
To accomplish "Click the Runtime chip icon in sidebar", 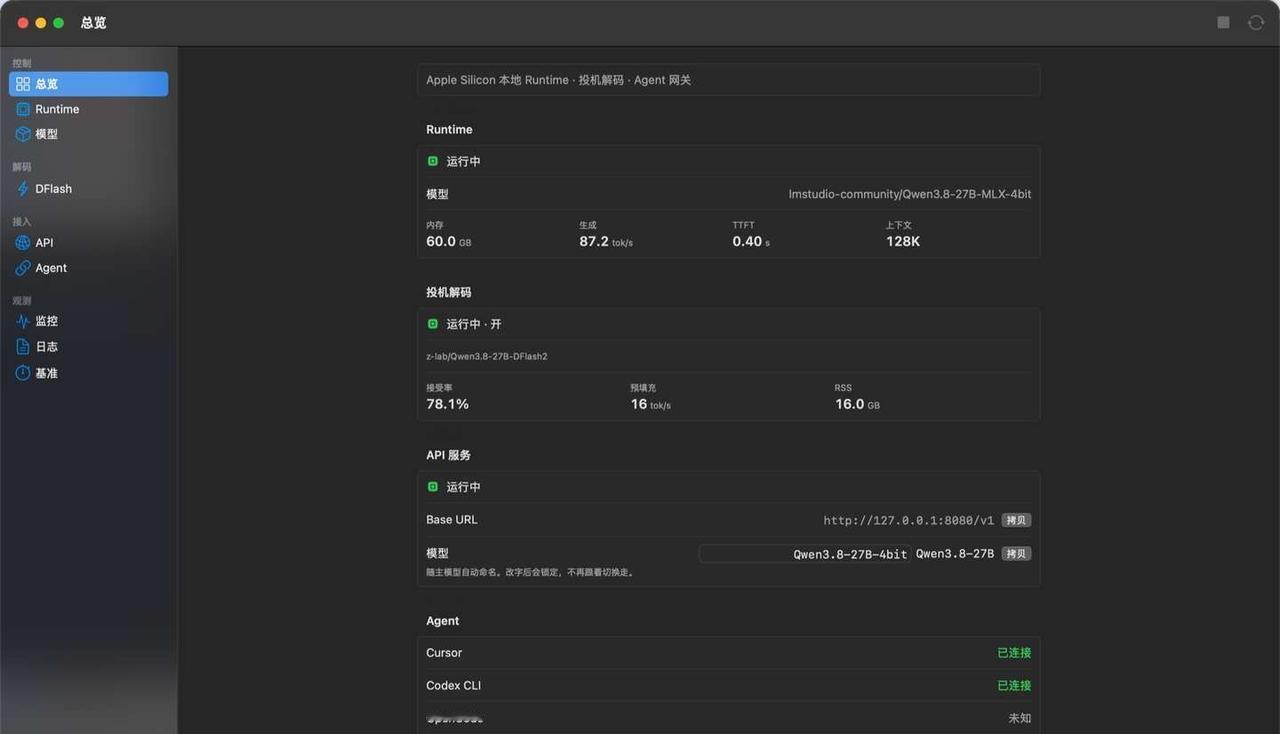I will tap(23, 109).
